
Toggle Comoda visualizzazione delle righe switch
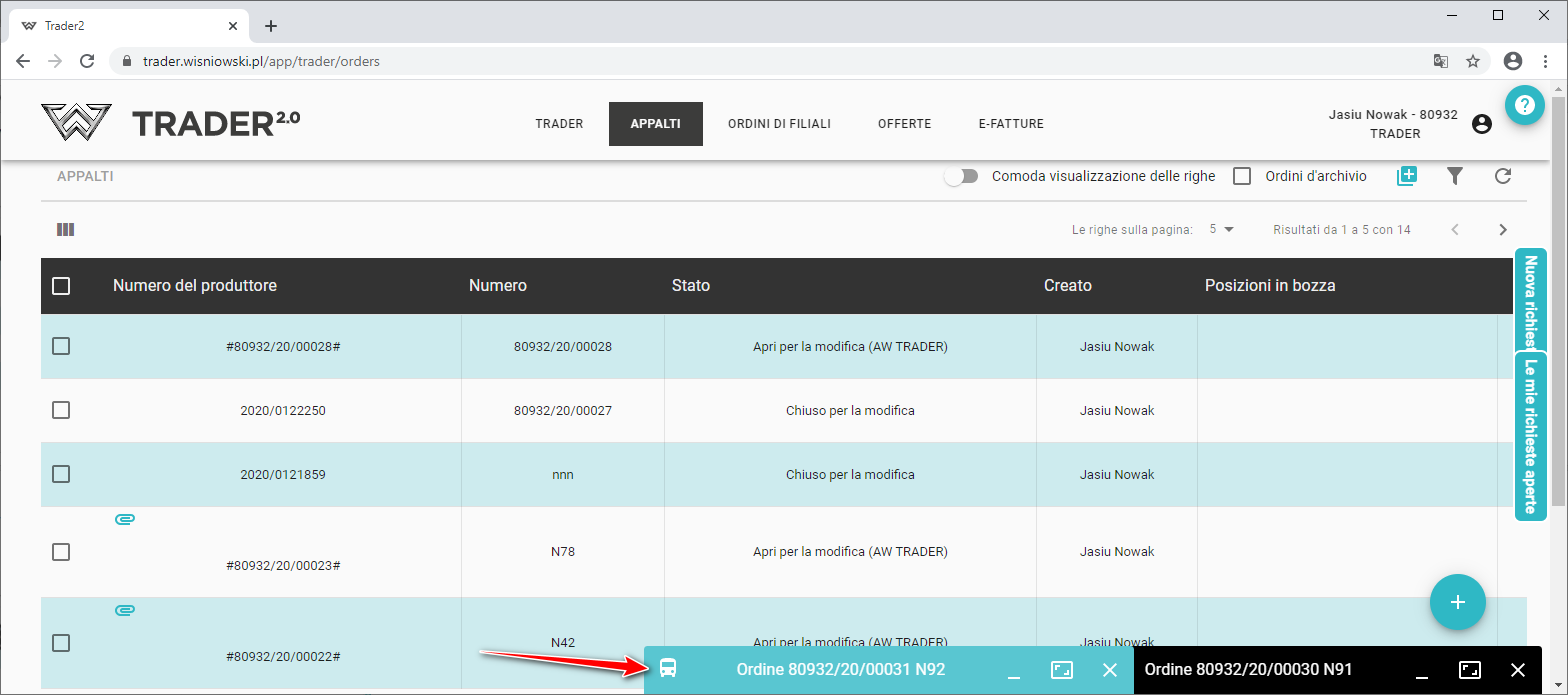tap(961, 176)
